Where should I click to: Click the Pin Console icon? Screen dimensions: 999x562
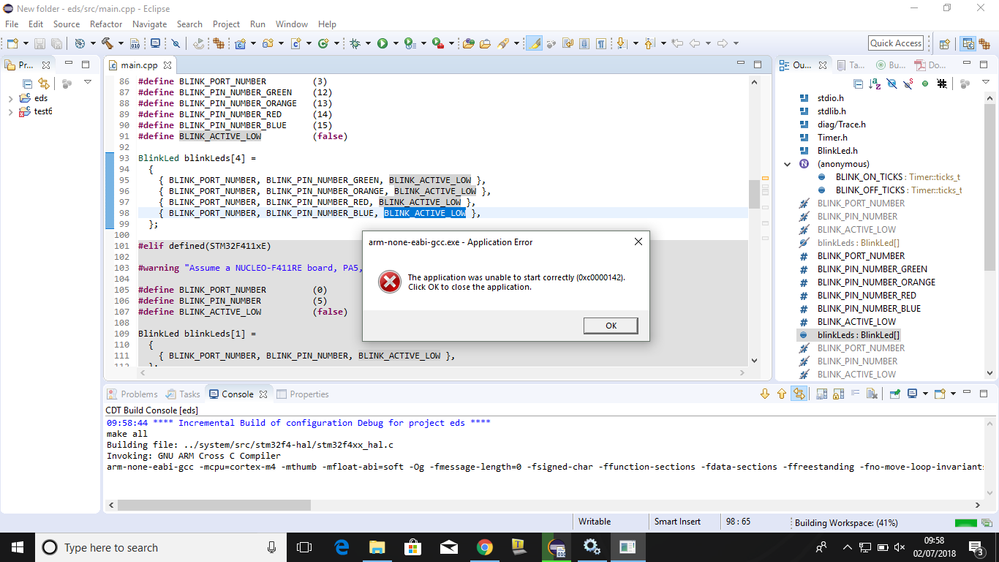click(x=895, y=394)
